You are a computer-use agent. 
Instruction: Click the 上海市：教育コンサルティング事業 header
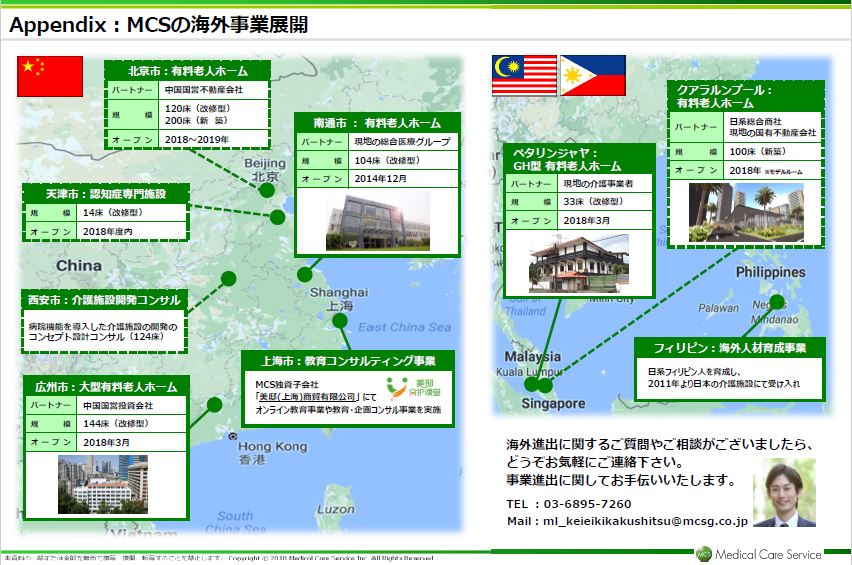tap(348, 361)
